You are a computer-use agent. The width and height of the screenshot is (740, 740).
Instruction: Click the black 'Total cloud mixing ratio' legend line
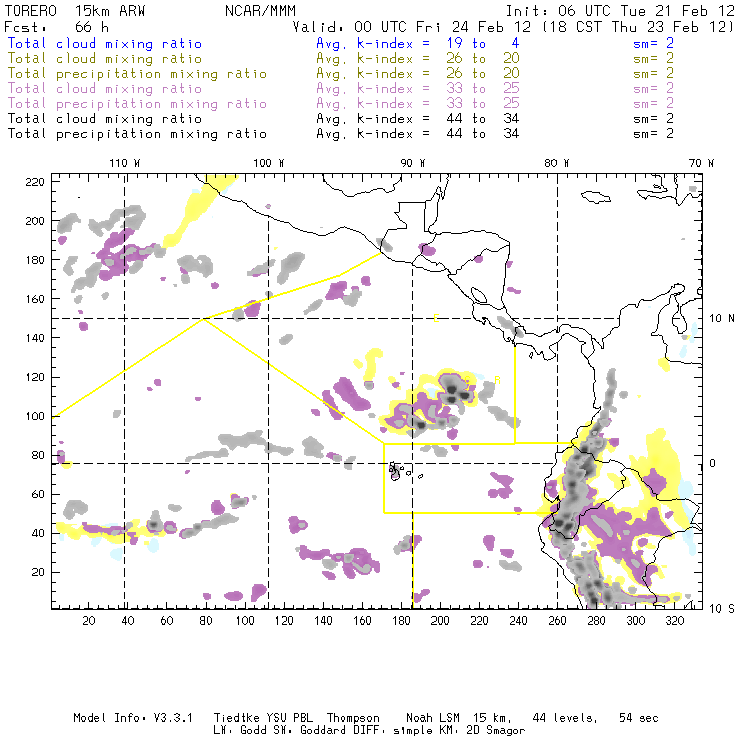pyautogui.click(x=105, y=119)
